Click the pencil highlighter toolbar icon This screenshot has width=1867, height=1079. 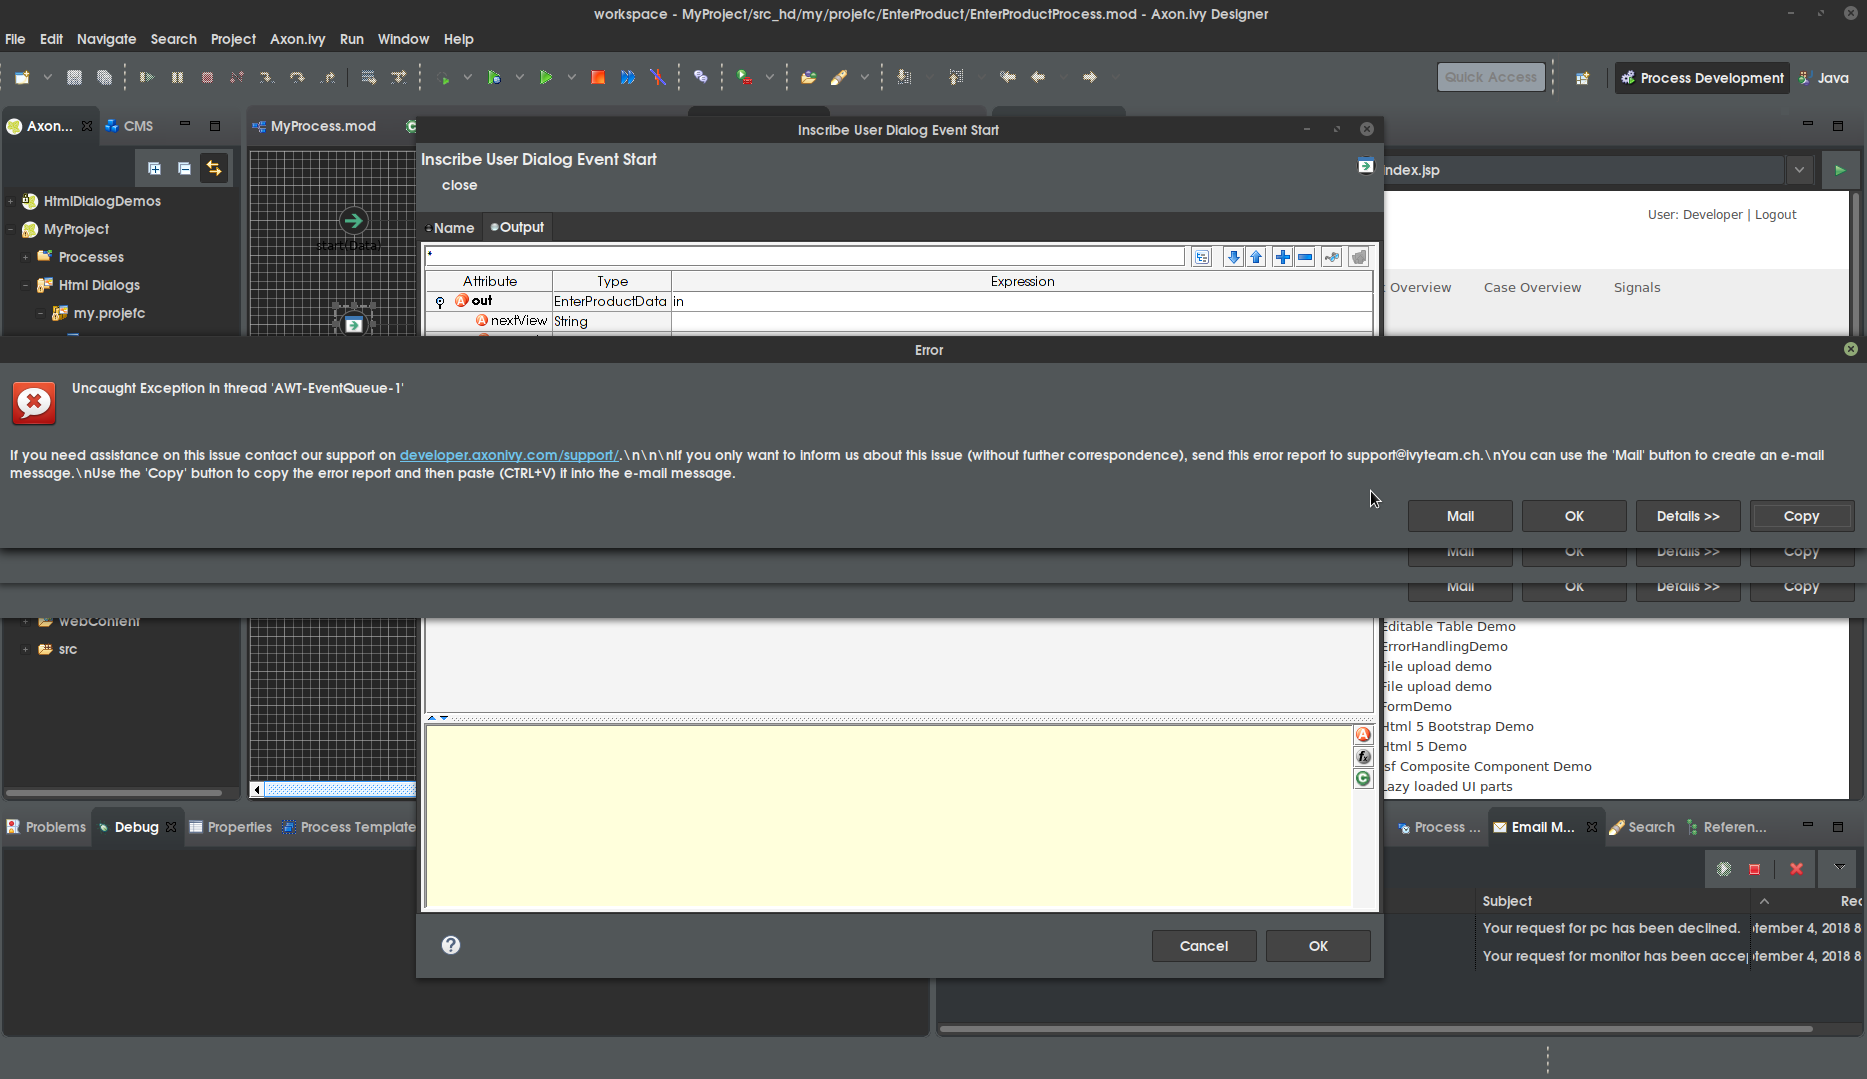tap(839, 77)
